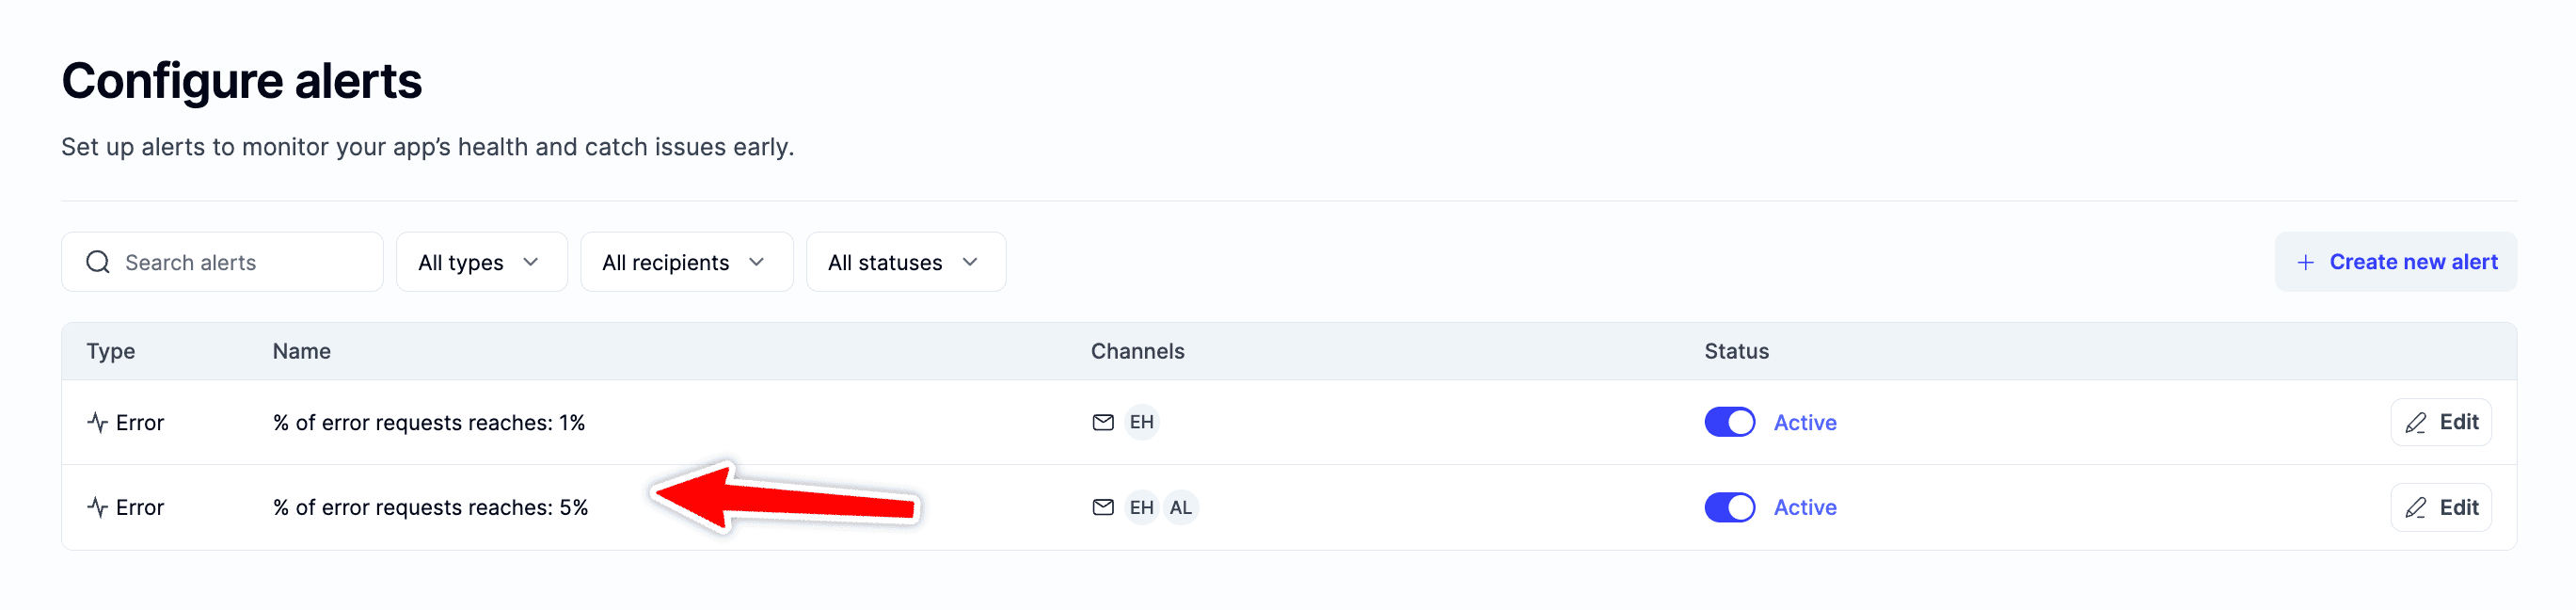Open the All statuses dropdown
2576x610 pixels.
click(905, 262)
